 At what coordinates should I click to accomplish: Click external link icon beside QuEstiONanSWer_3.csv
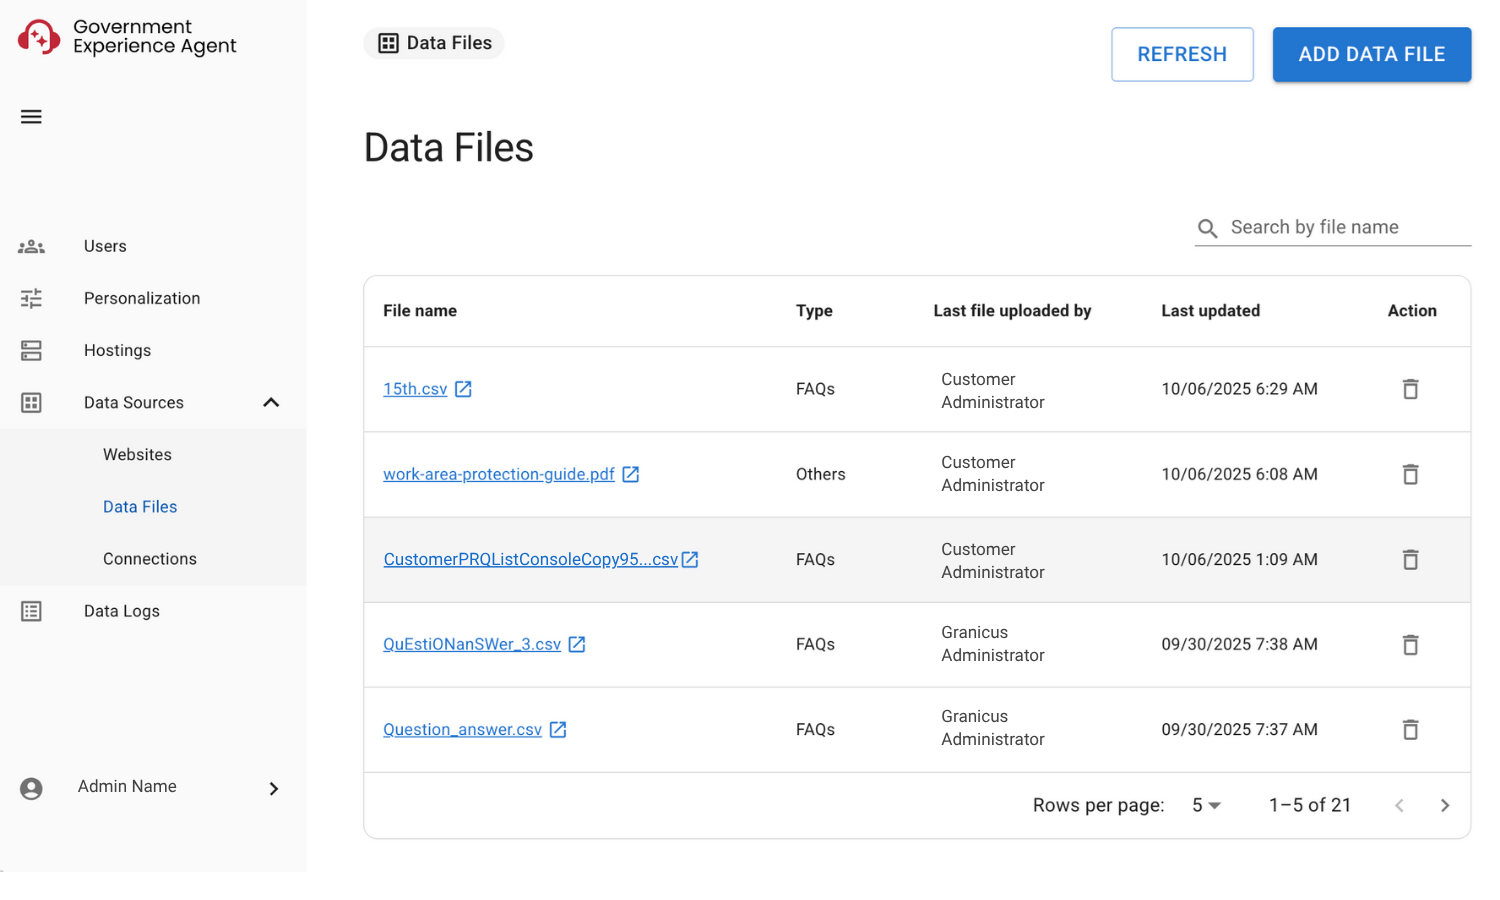coord(577,645)
